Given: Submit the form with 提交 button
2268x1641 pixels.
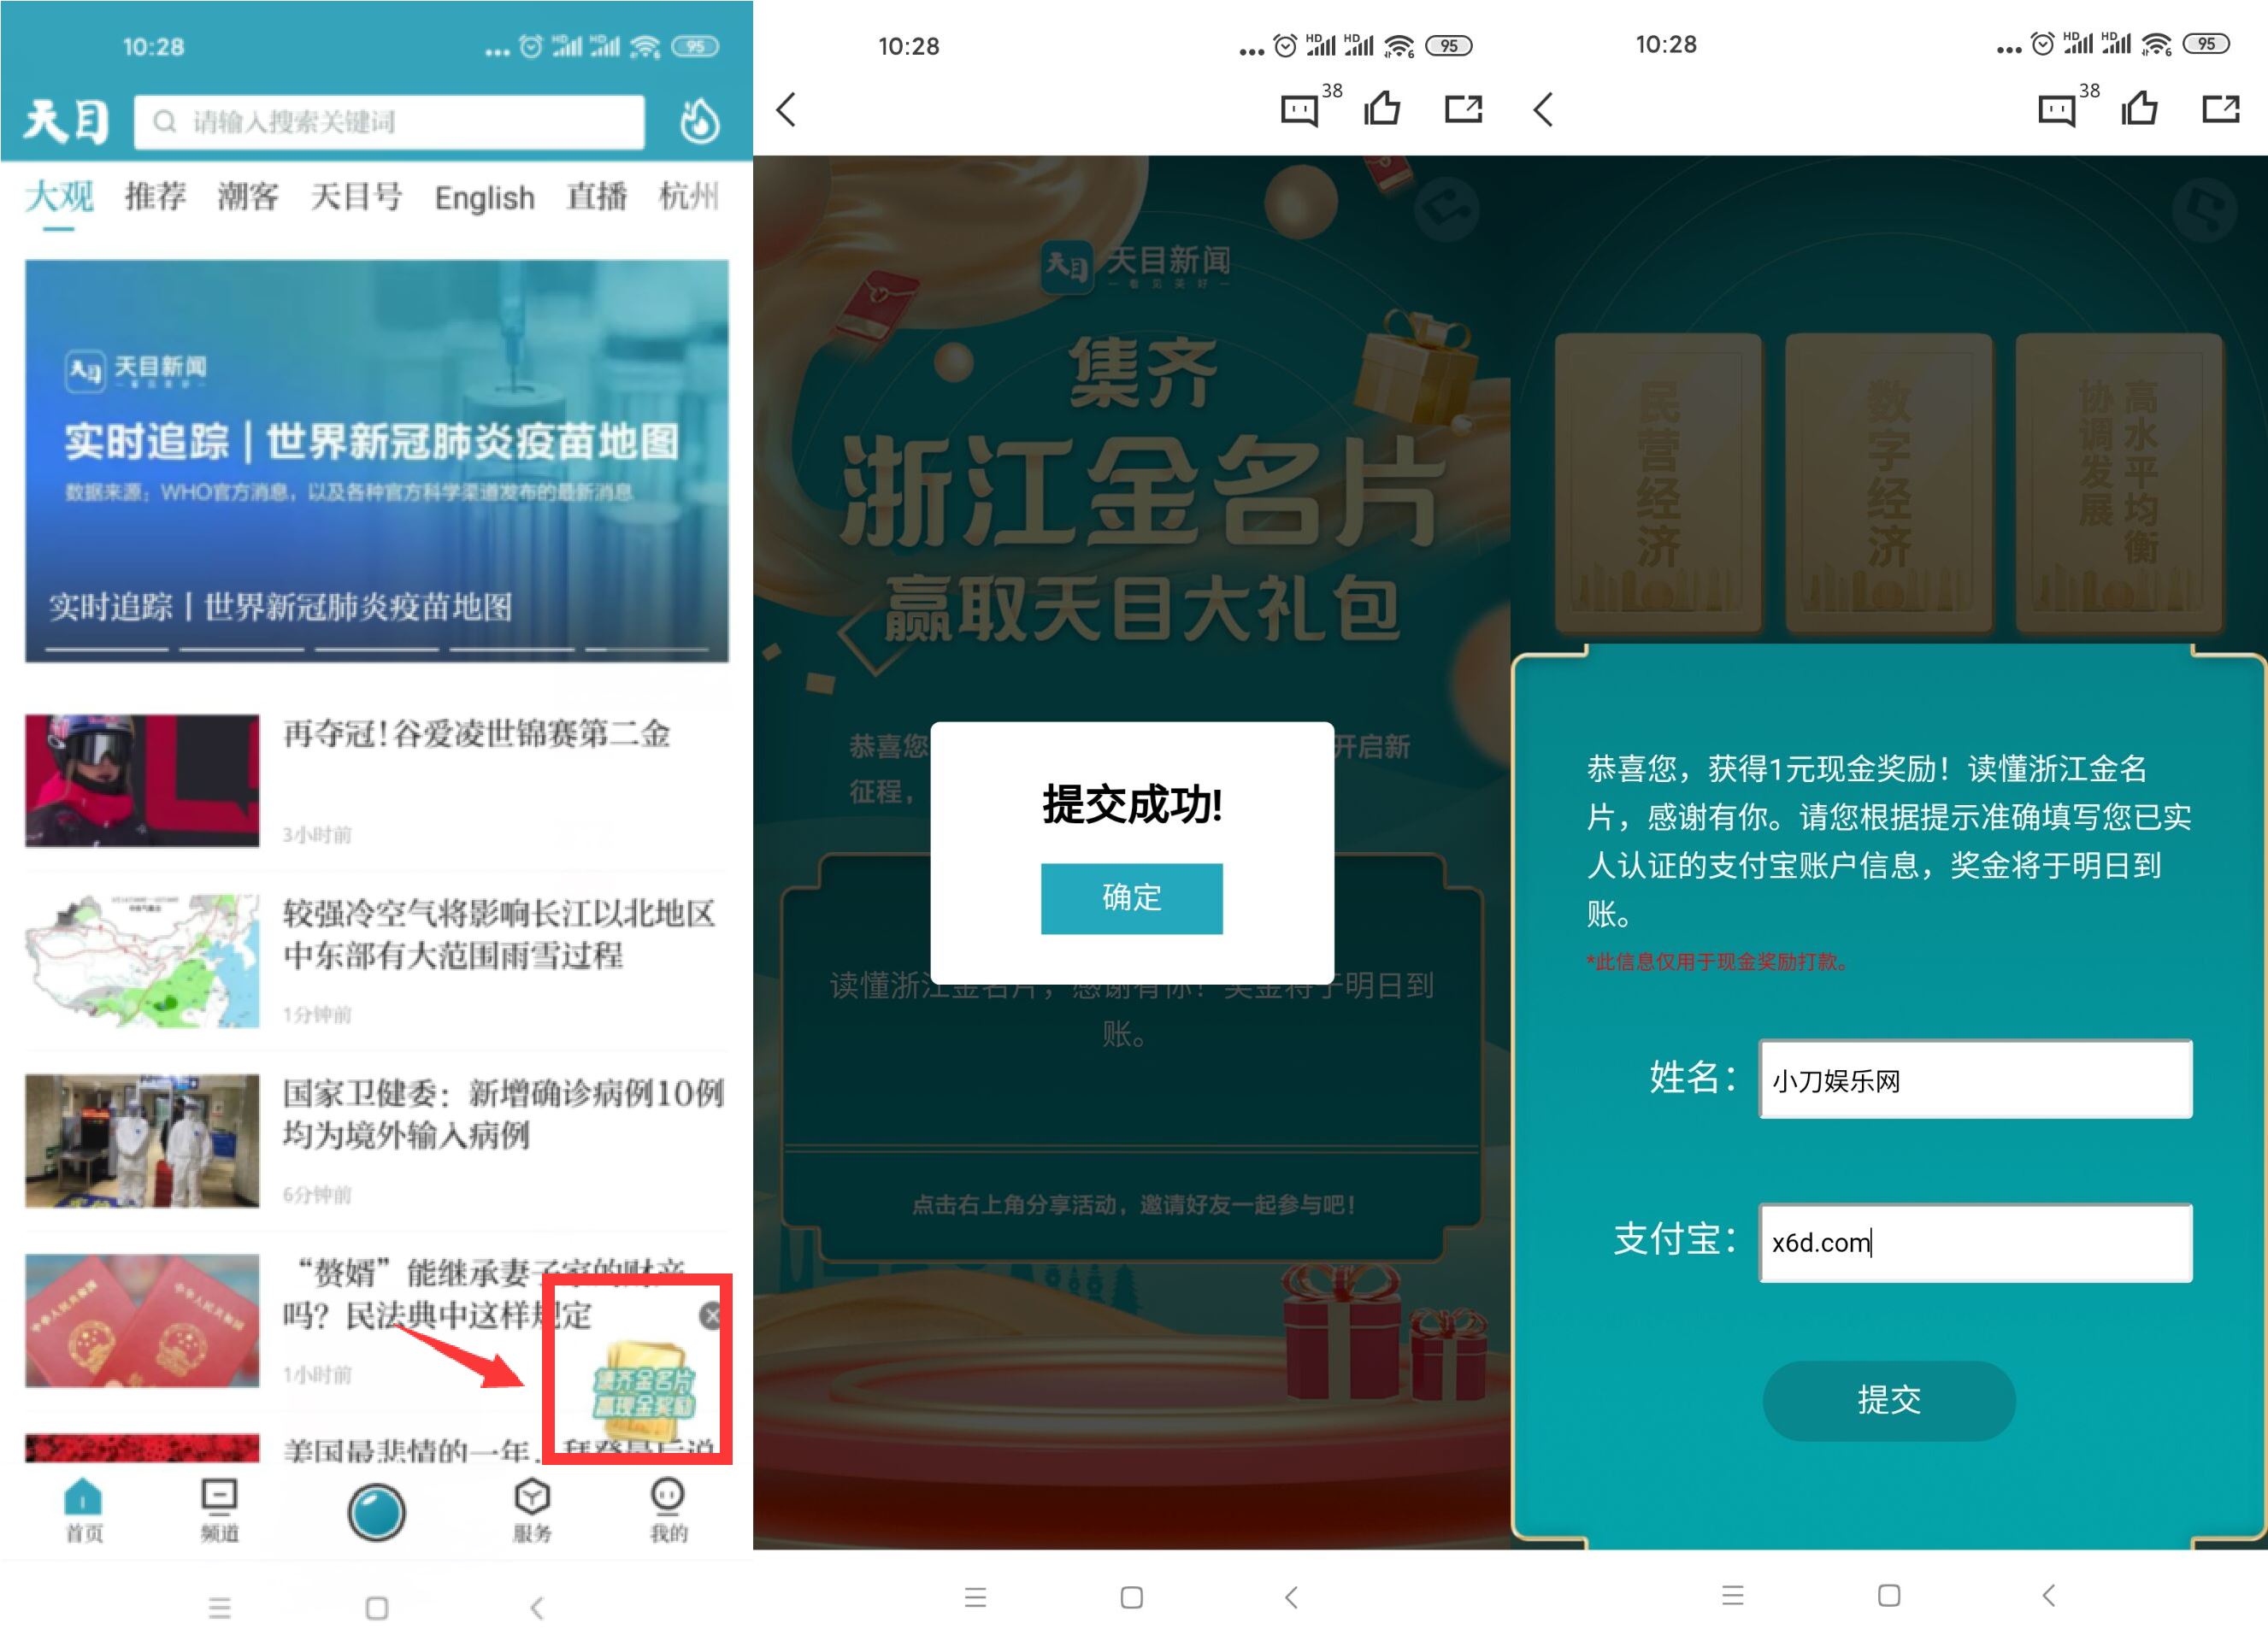Looking at the screenshot, I should (1889, 1400).
